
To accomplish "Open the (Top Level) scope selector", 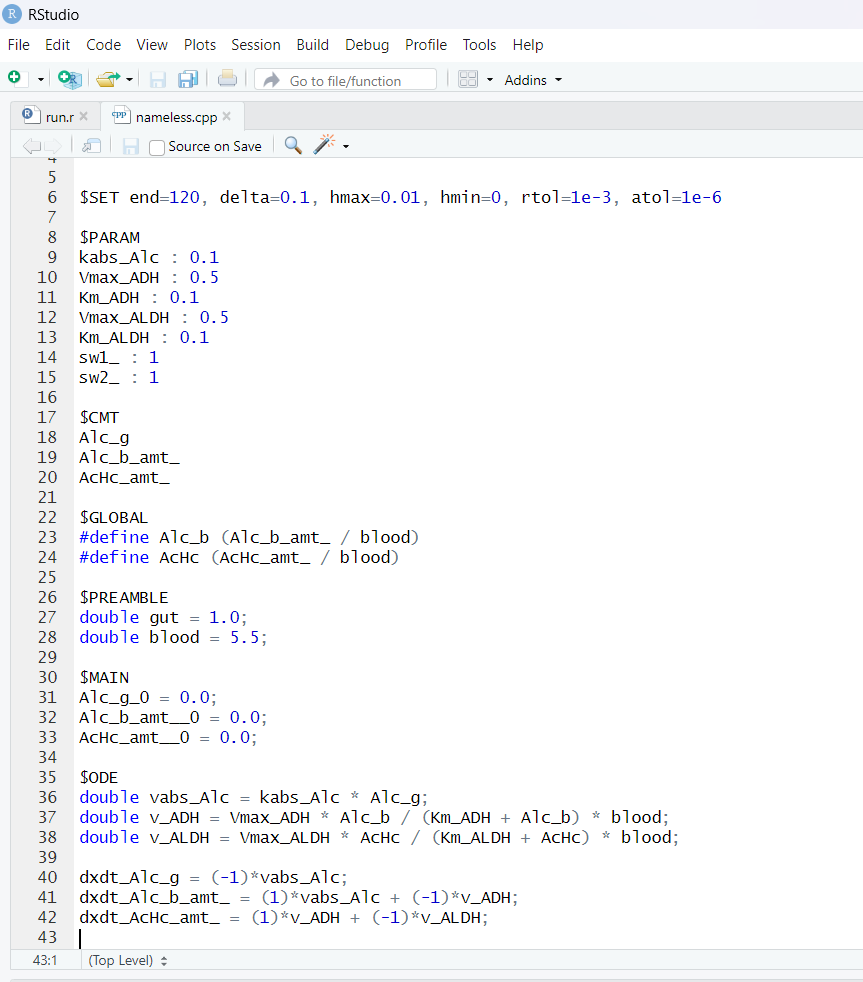I will tap(128, 960).
